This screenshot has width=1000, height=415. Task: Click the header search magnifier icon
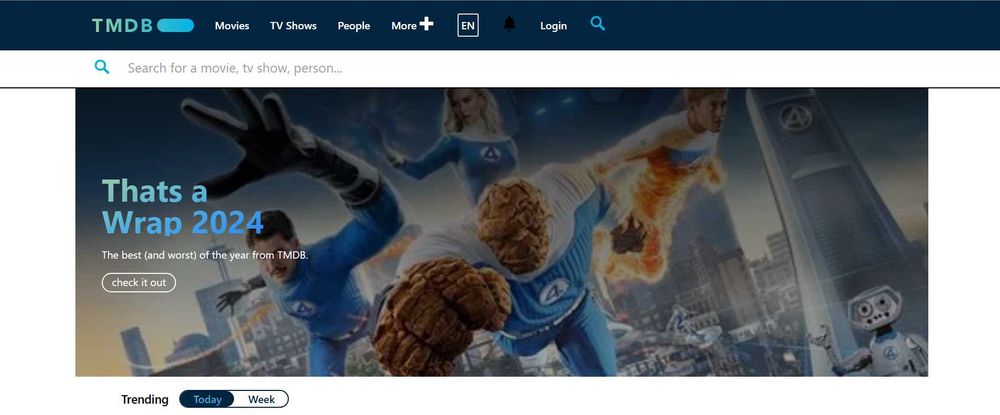click(x=598, y=24)
